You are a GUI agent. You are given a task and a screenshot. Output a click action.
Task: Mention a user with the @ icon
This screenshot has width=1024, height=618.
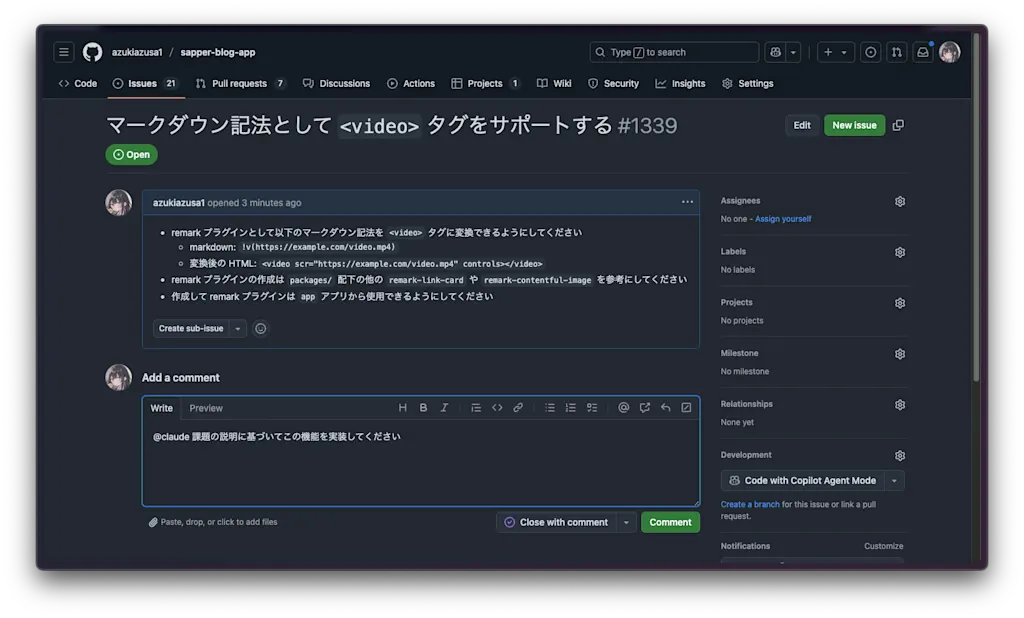pos(624,408)
